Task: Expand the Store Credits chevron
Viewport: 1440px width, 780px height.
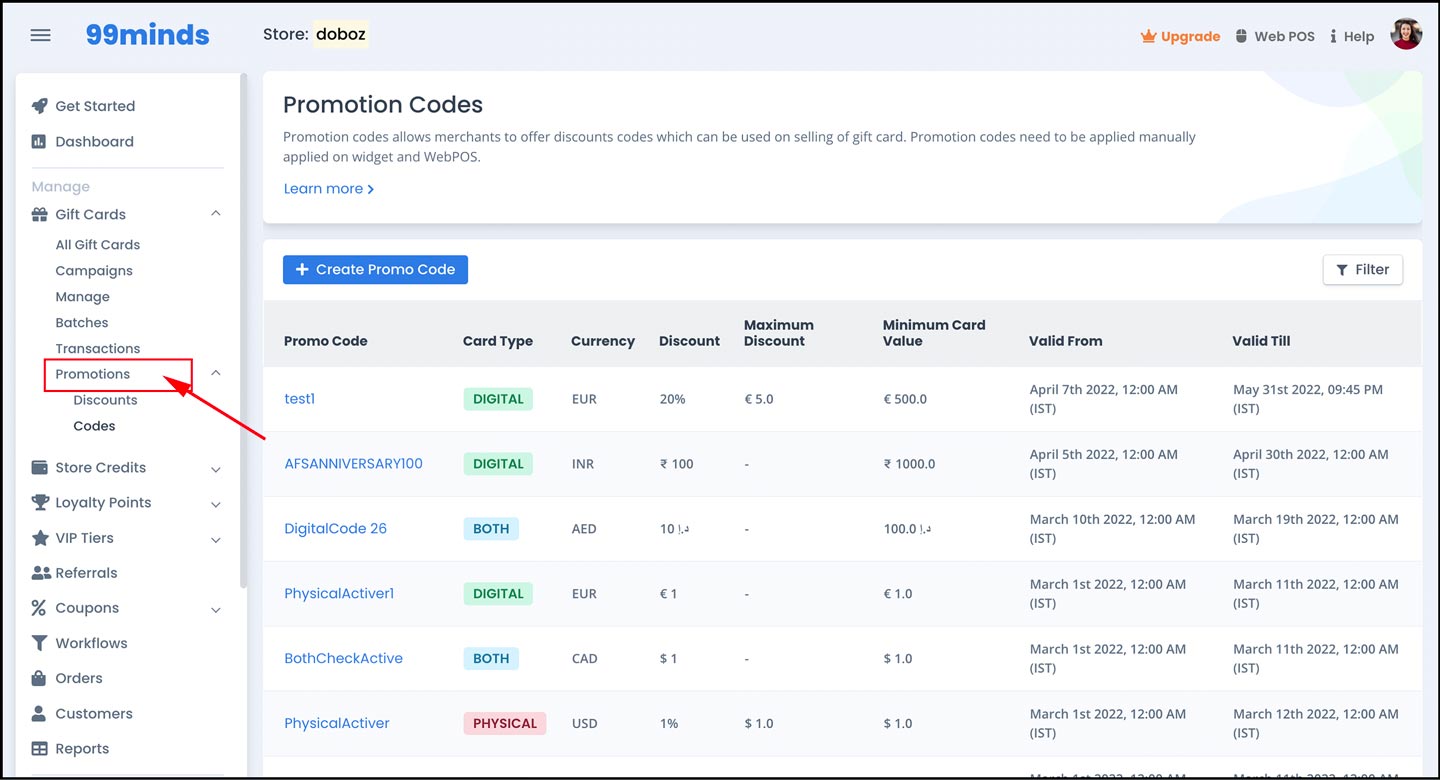Action: [x=216, y=468]
